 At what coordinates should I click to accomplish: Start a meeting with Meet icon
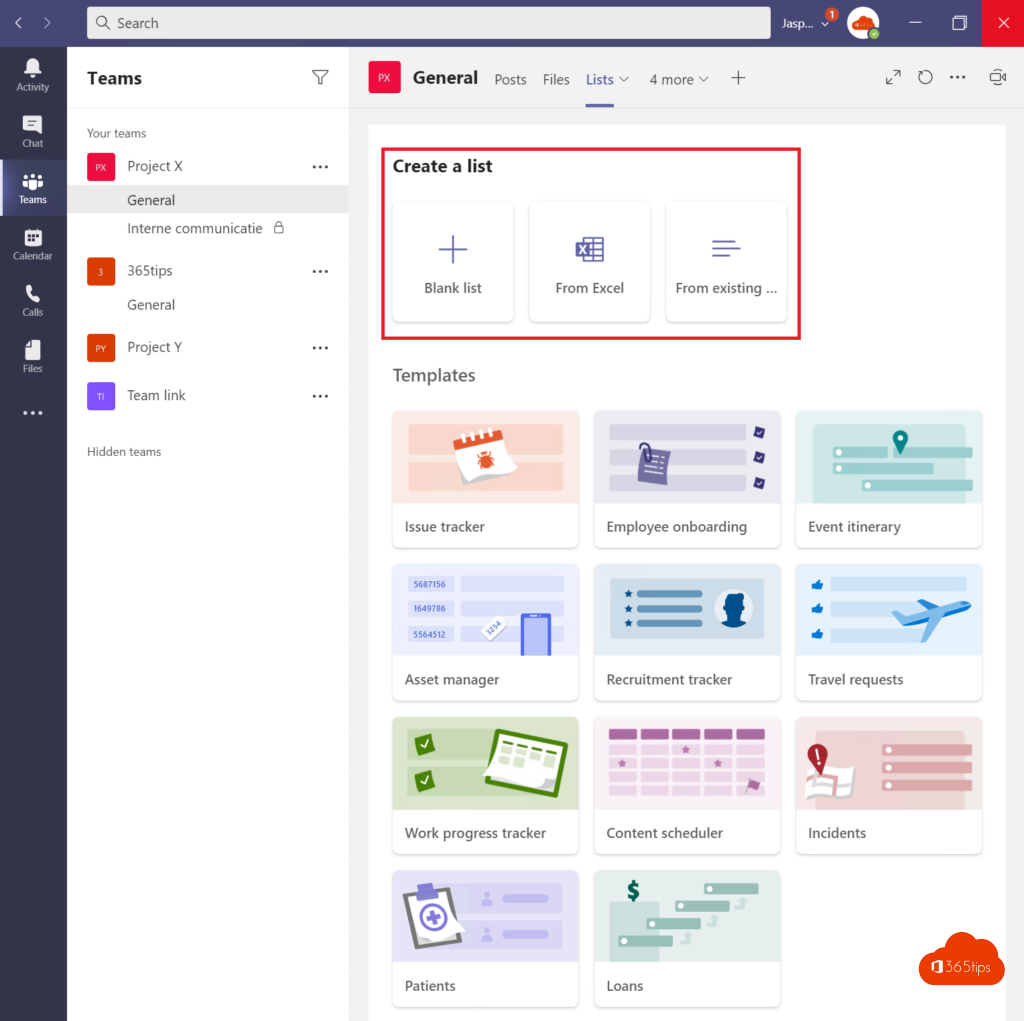click(x=997, y=78)
